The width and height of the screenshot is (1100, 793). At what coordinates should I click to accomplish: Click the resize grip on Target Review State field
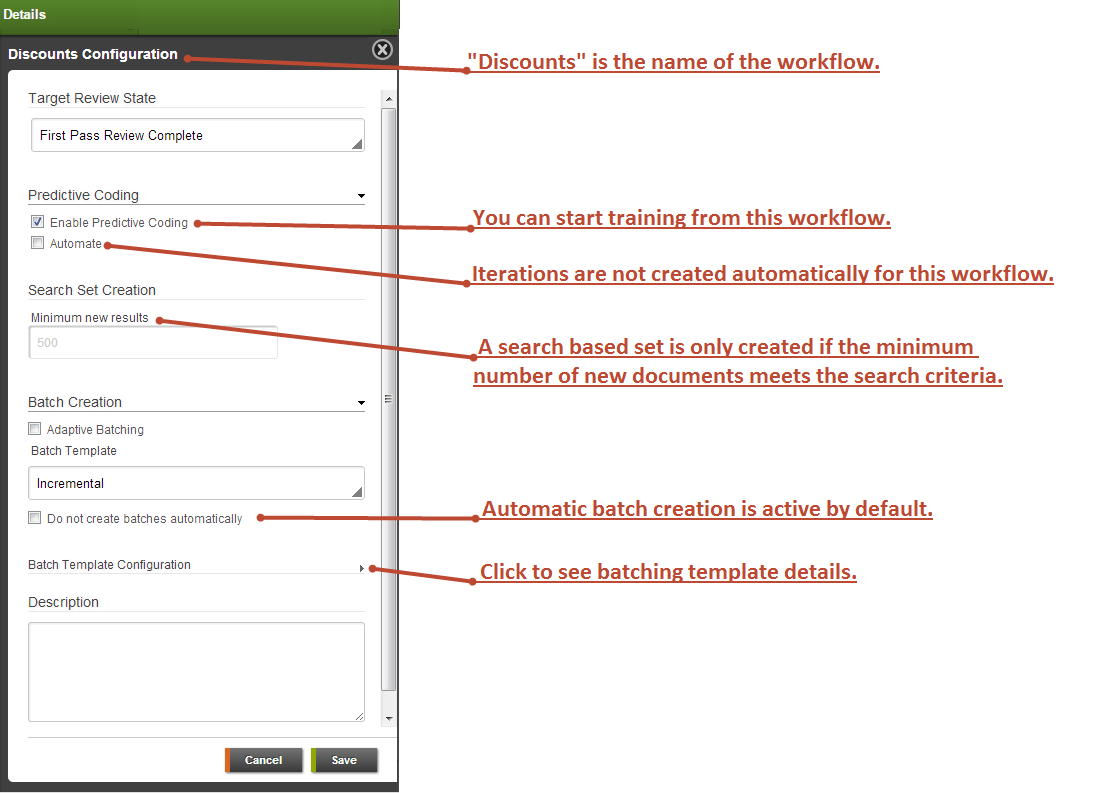[357, 143]
